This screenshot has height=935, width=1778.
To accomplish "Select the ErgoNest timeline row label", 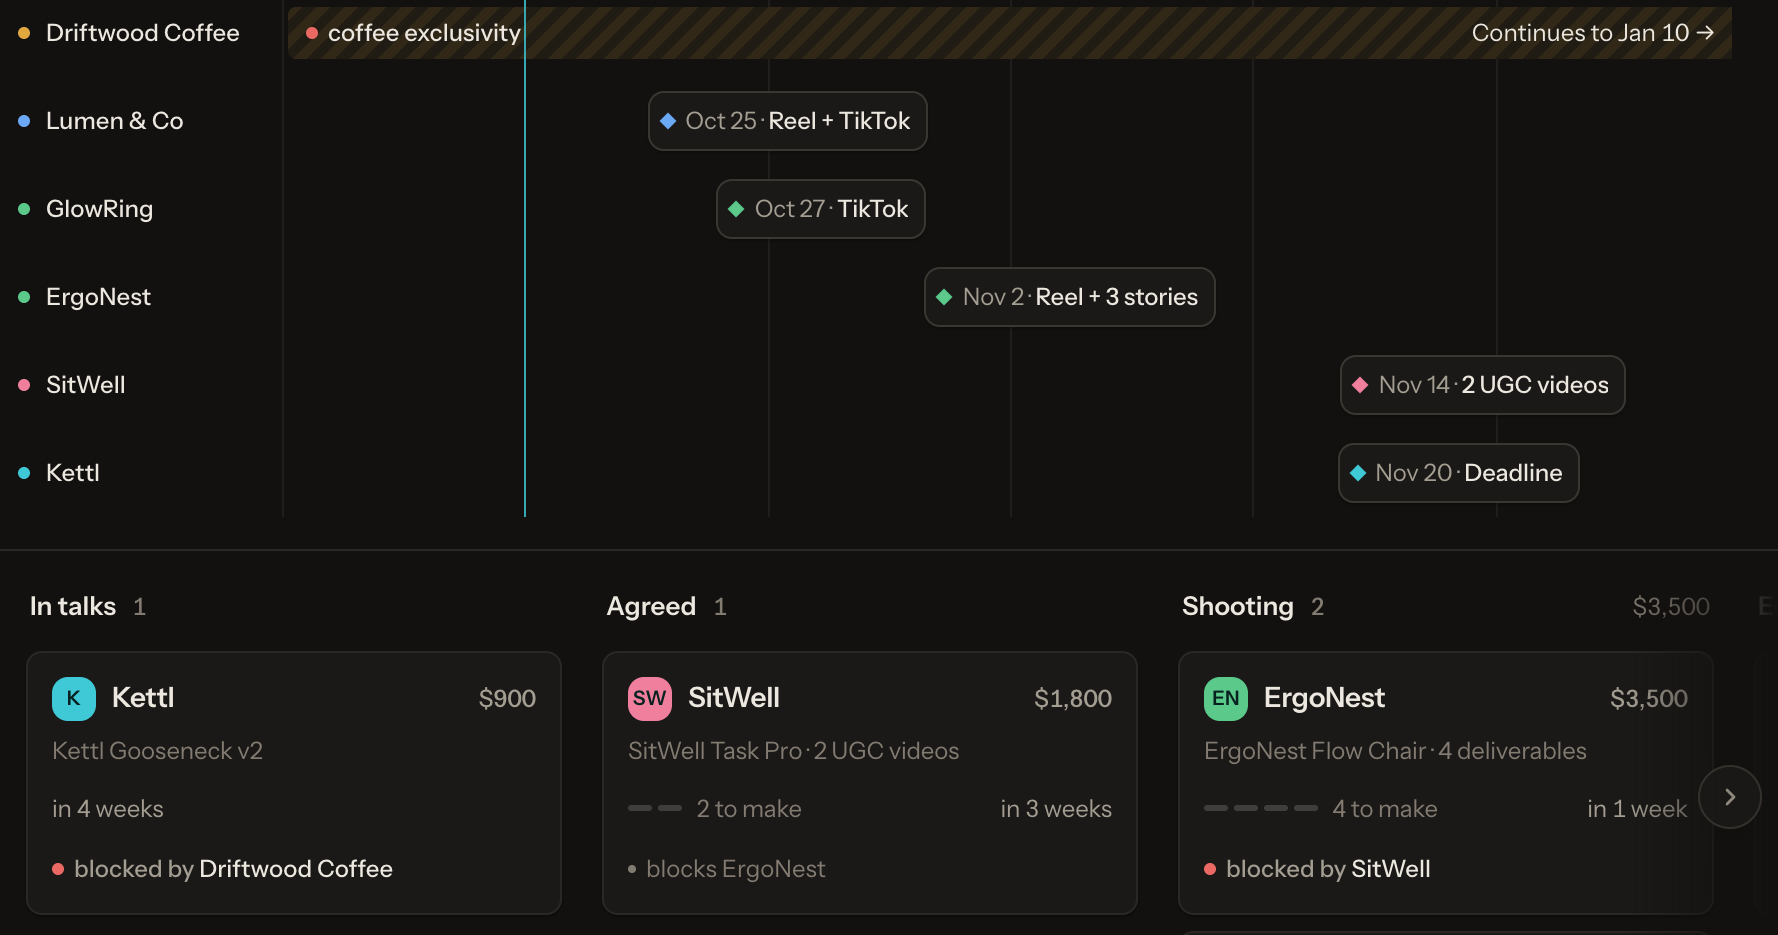I will tap(98, 297).
